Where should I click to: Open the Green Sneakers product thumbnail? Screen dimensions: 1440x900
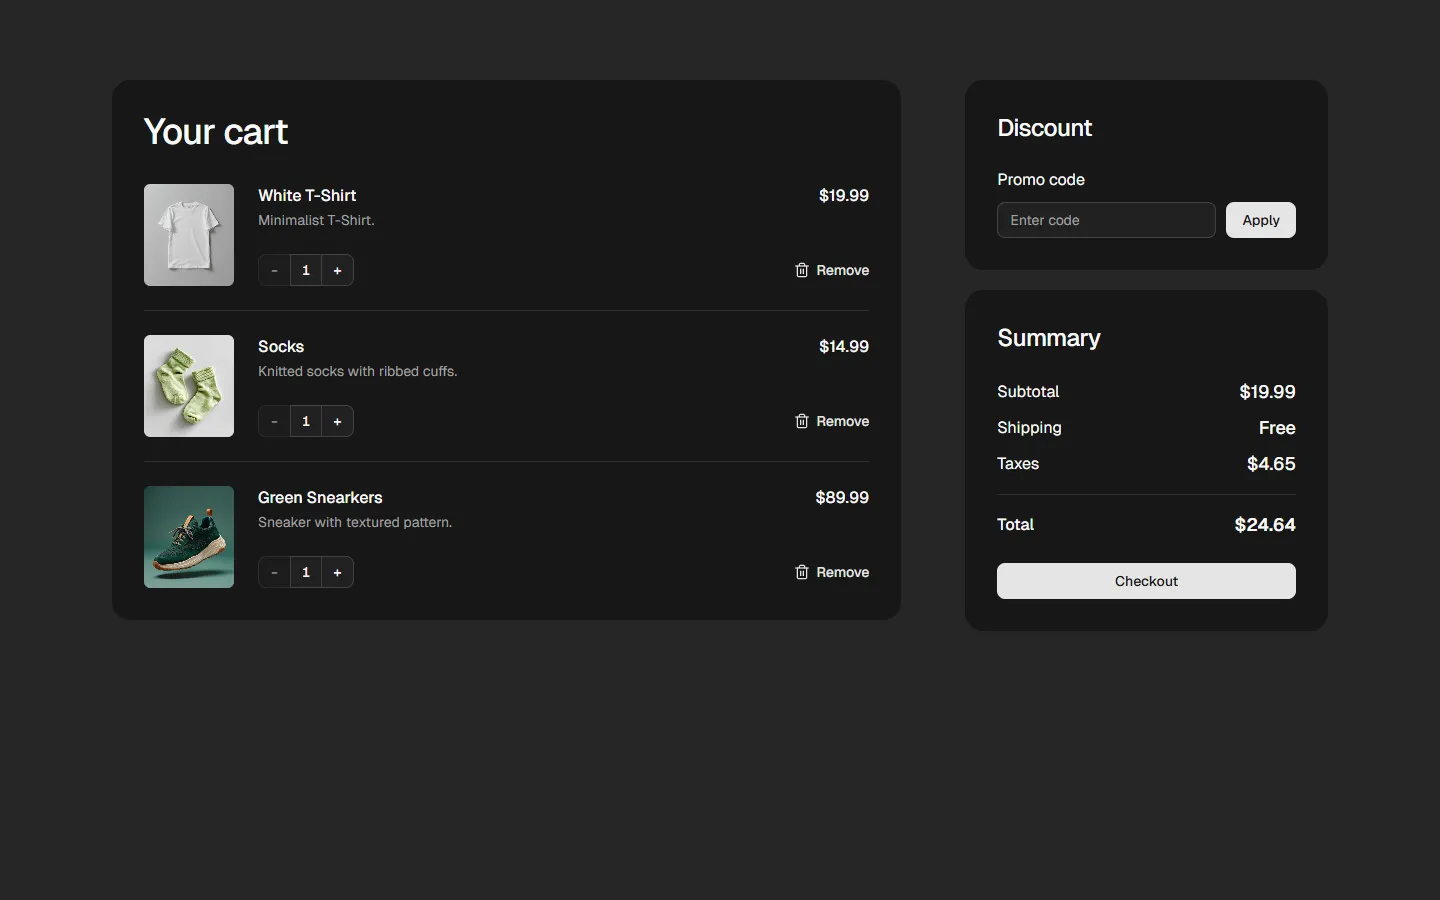coord(189,537)
